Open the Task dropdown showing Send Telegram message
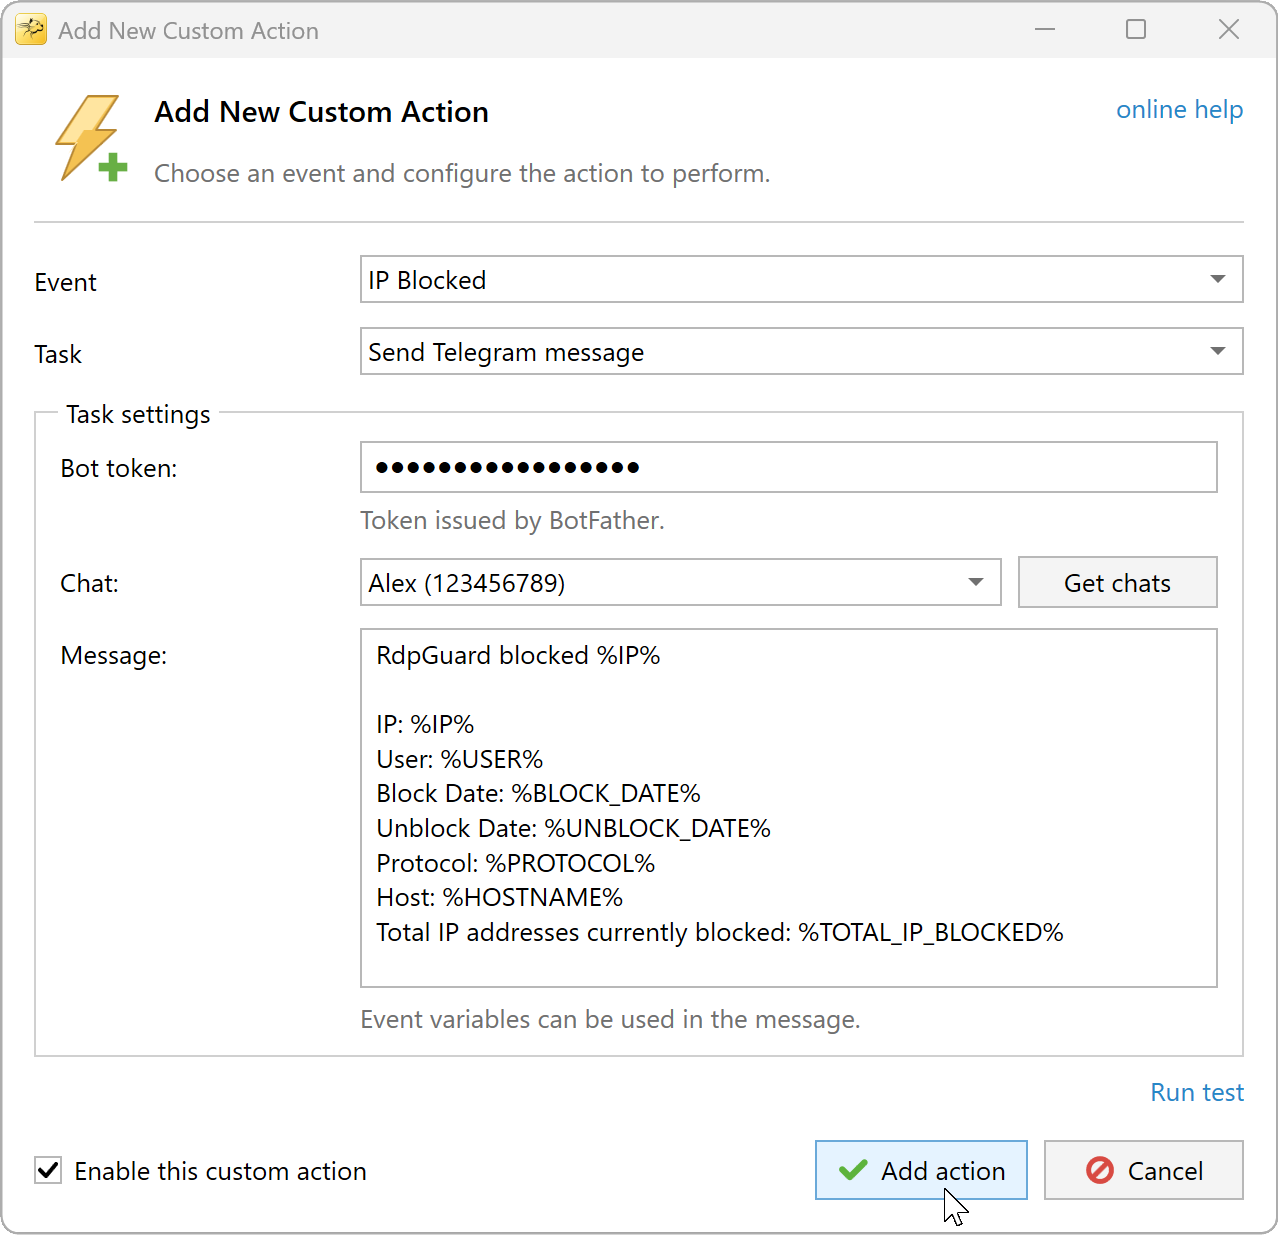This screenshot has width=1278, height=1256. pos(801,351)
